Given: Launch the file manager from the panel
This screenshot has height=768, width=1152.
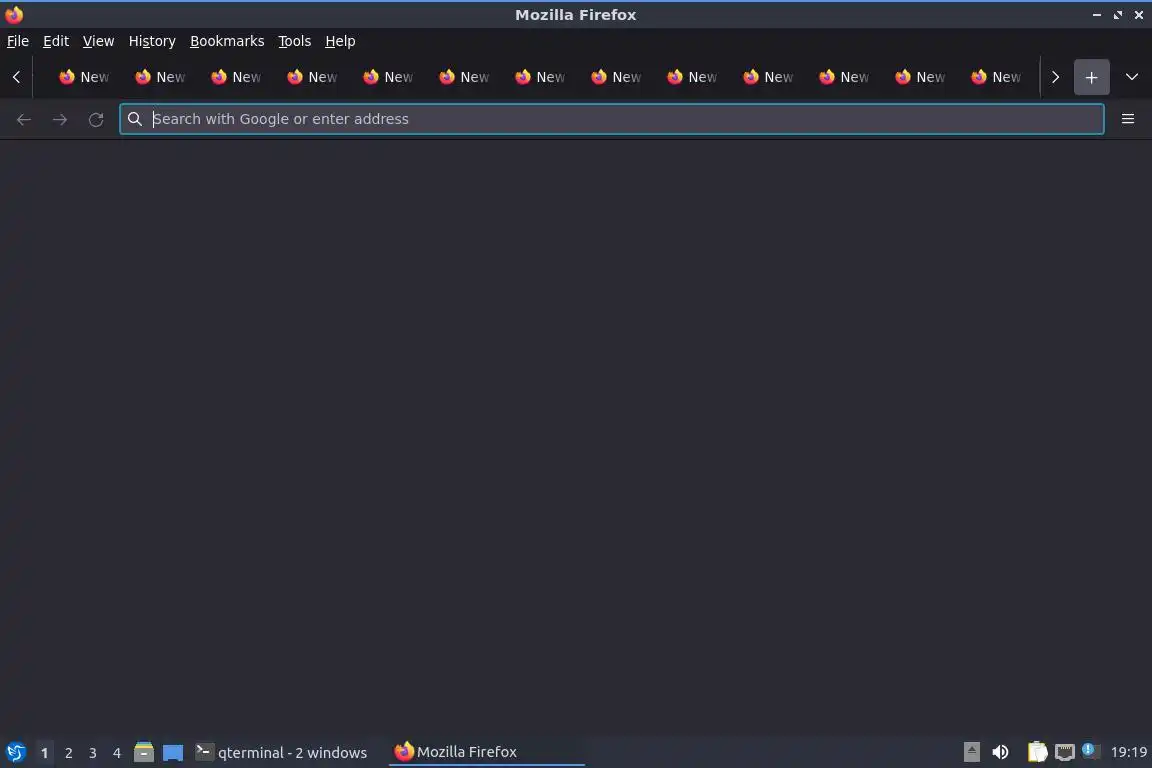Looking at the screenshot, I should click(144, 752).
